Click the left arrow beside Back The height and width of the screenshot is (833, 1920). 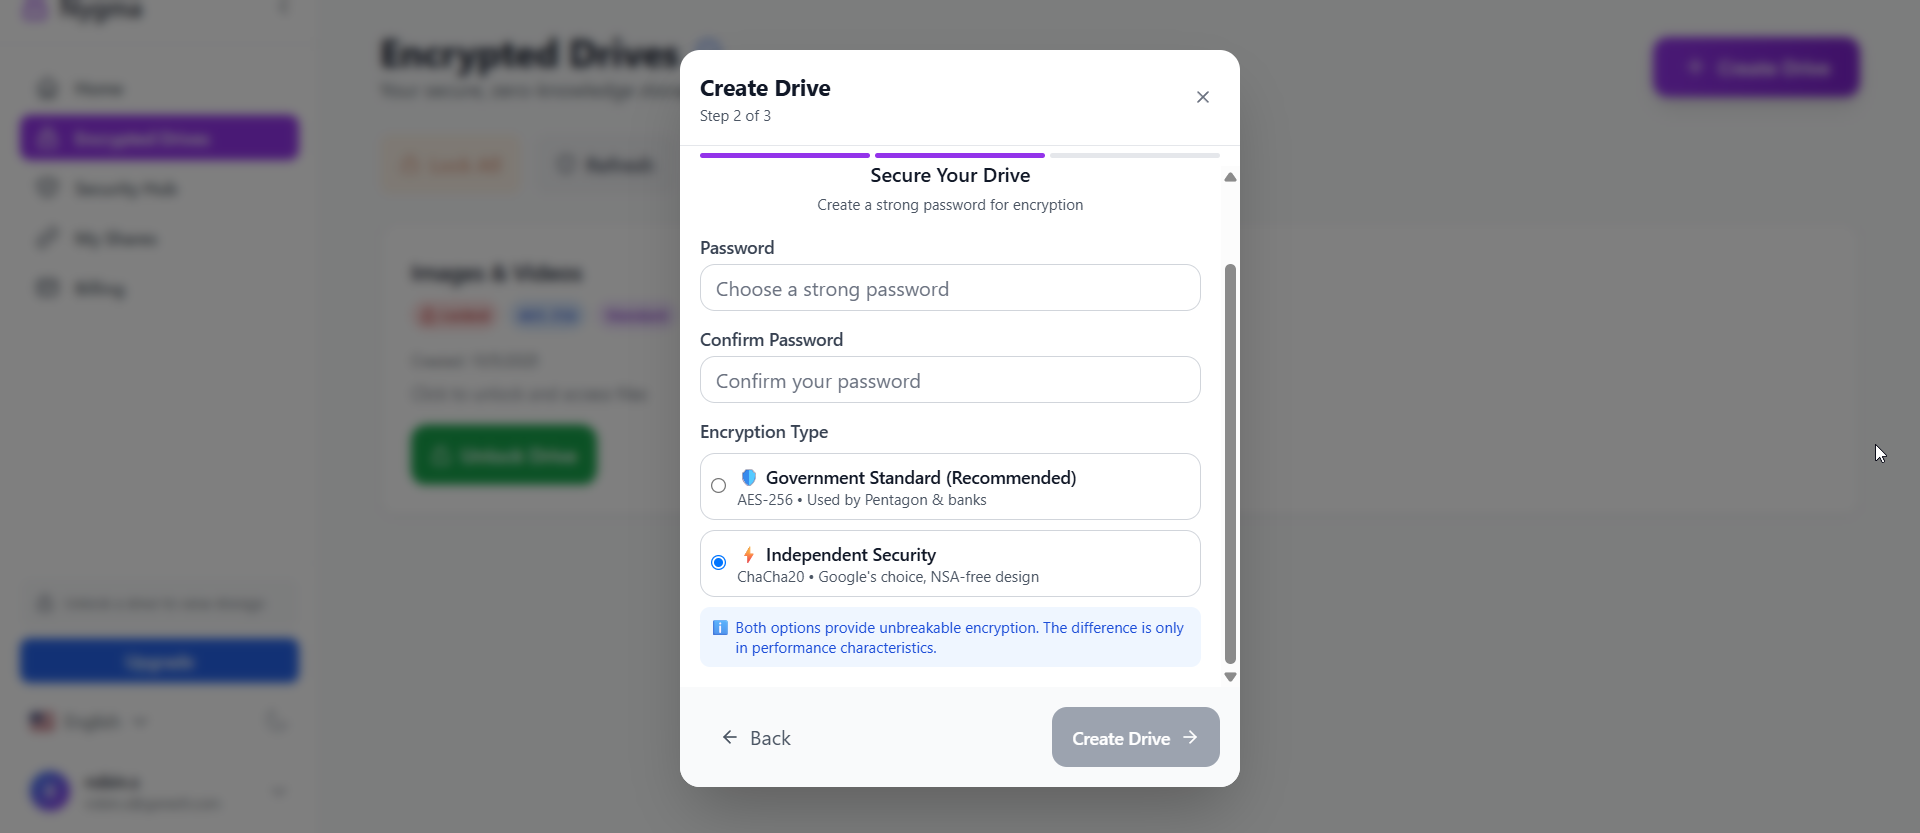tap(730, 738)
